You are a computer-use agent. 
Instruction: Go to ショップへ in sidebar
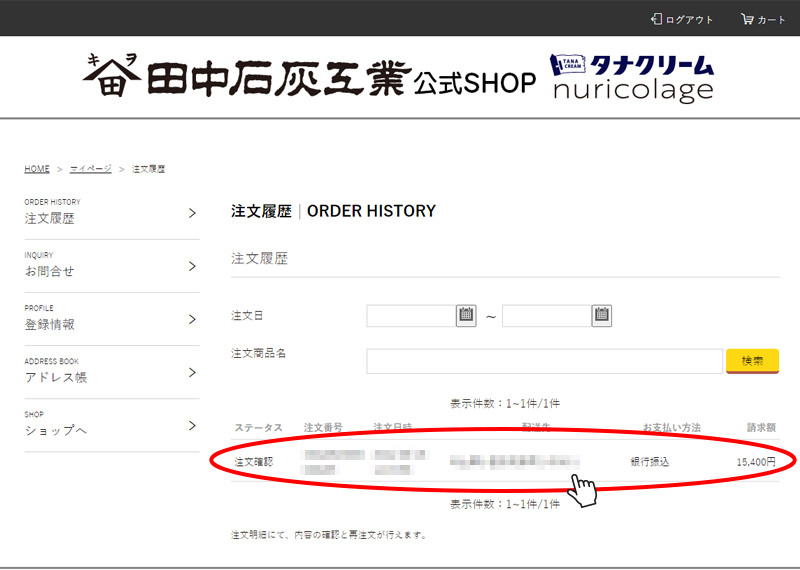(x=56, y=430)
